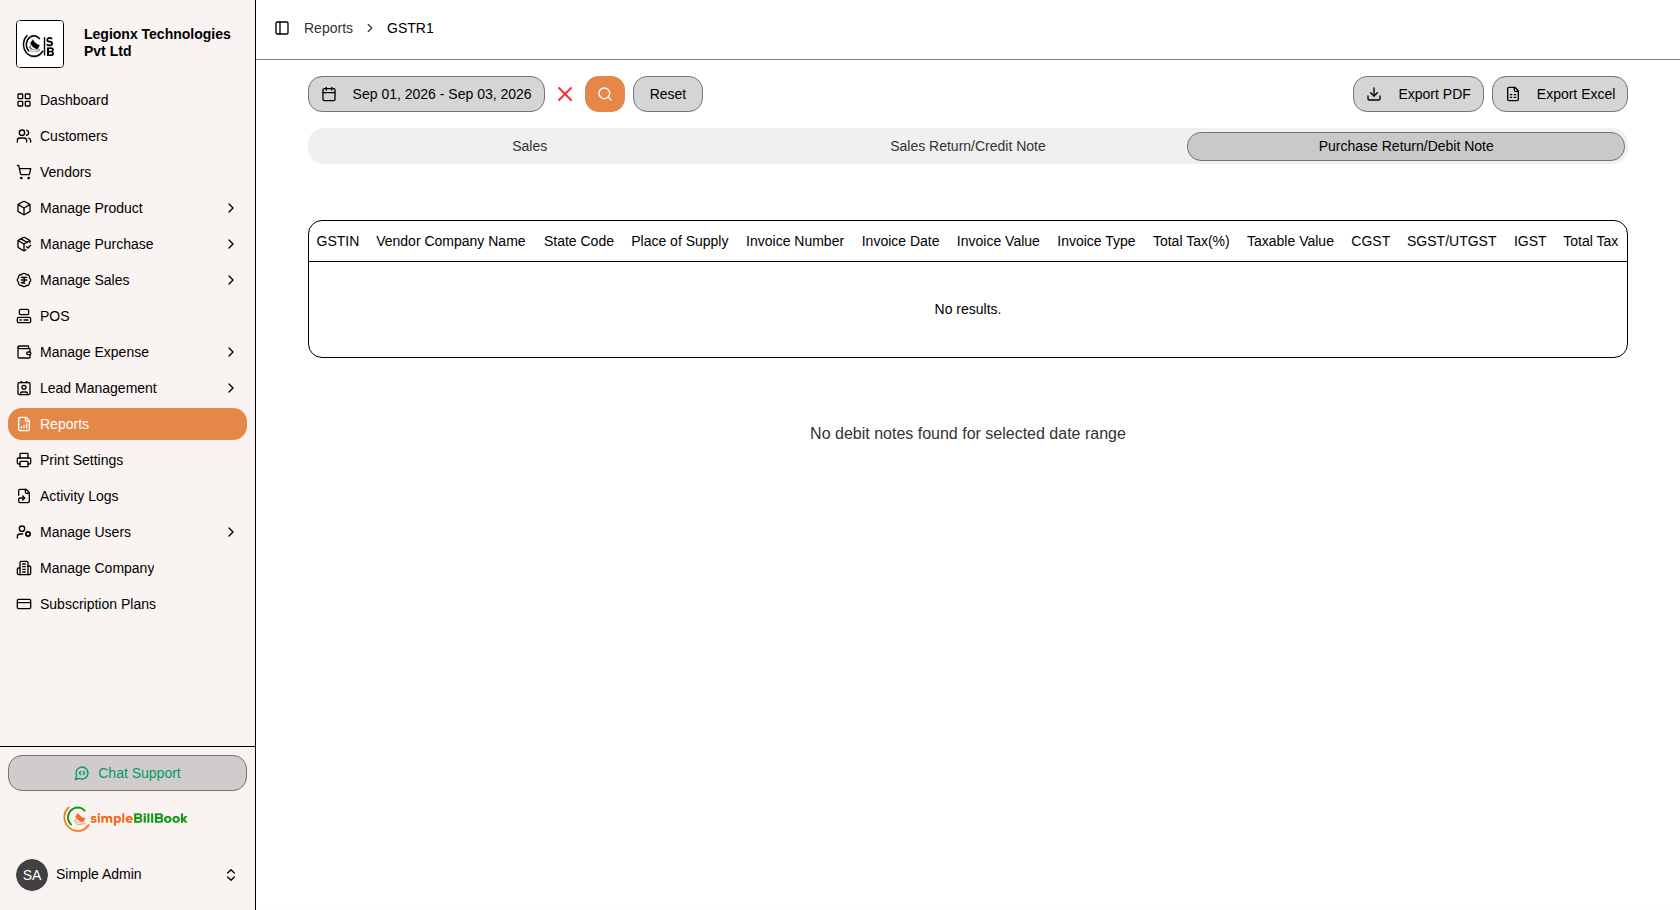The image size is (1680, 910).
Task: Export the report to Excel
Action: (x=1560, y=94)
